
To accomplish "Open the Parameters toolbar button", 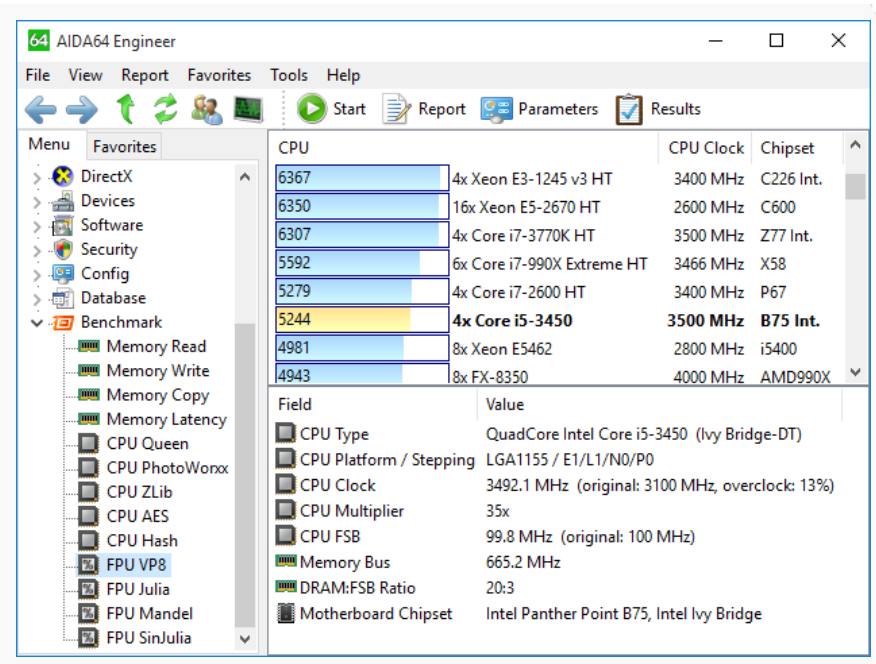I will [539, 109].
